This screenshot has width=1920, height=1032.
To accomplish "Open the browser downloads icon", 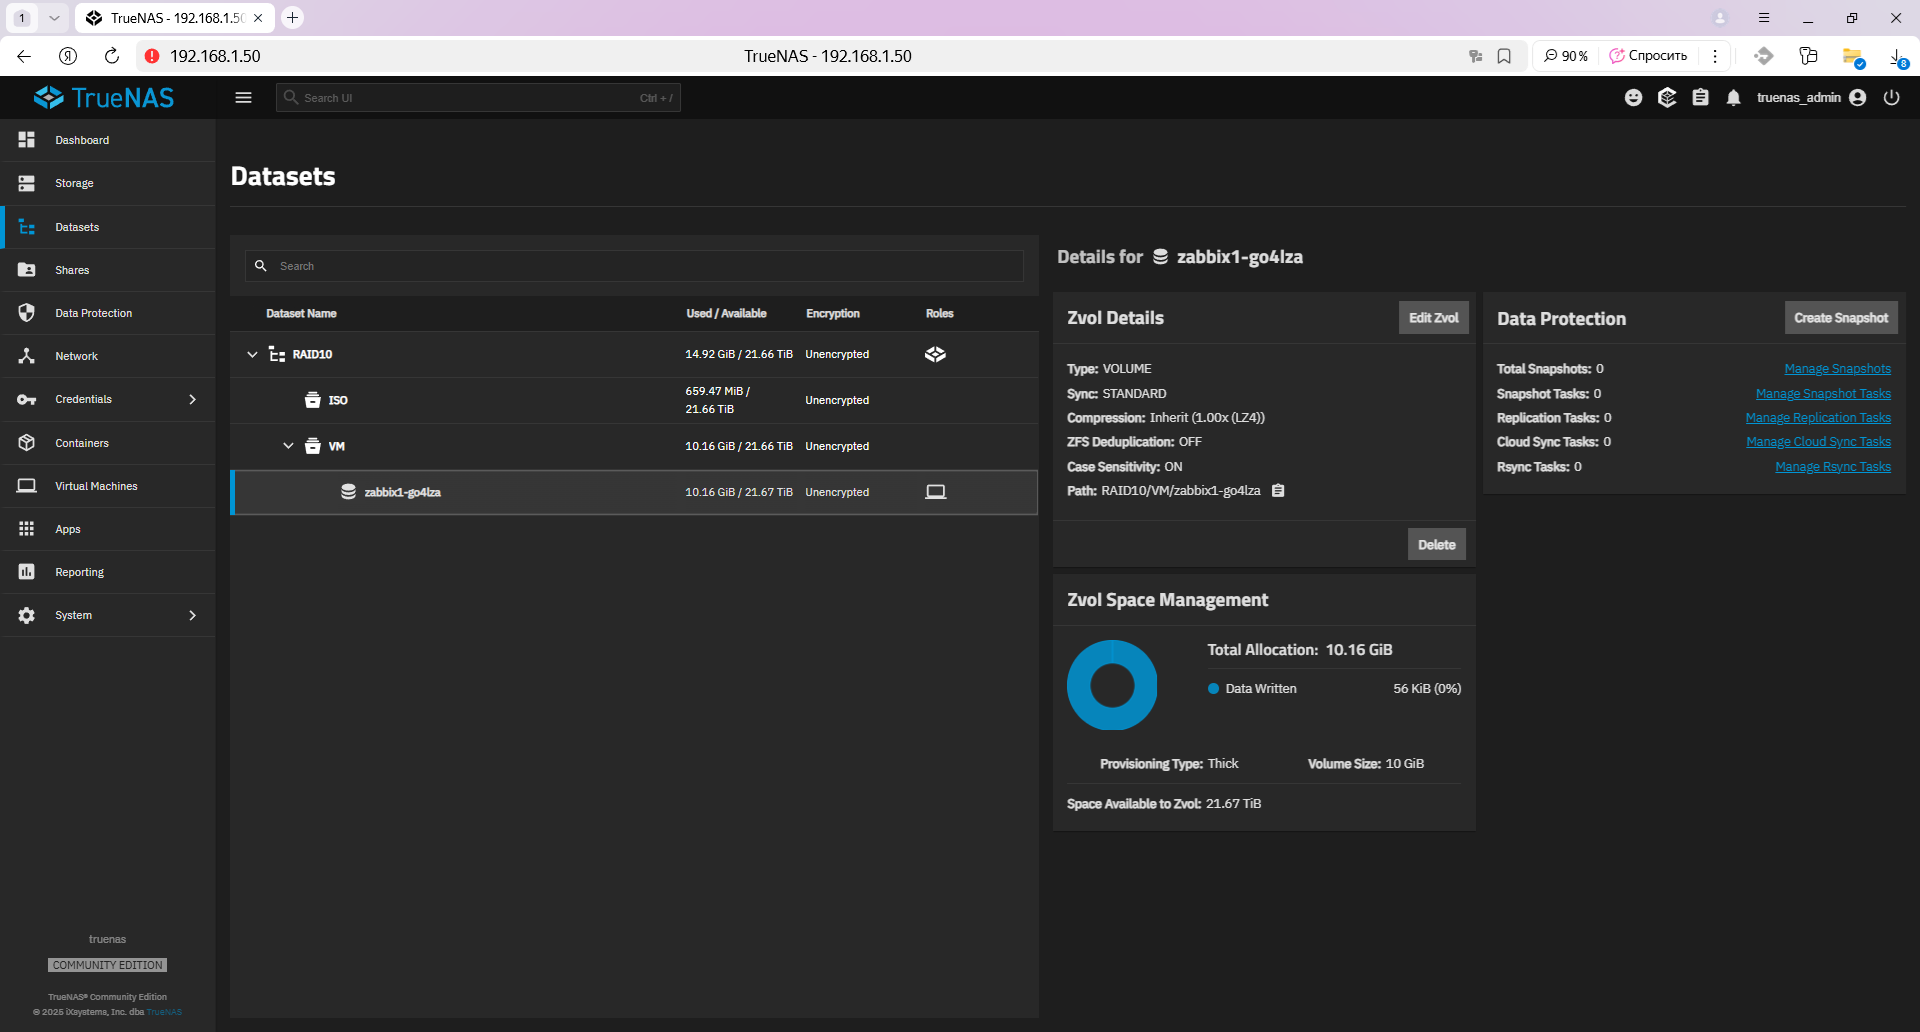I will (1898, 57).
